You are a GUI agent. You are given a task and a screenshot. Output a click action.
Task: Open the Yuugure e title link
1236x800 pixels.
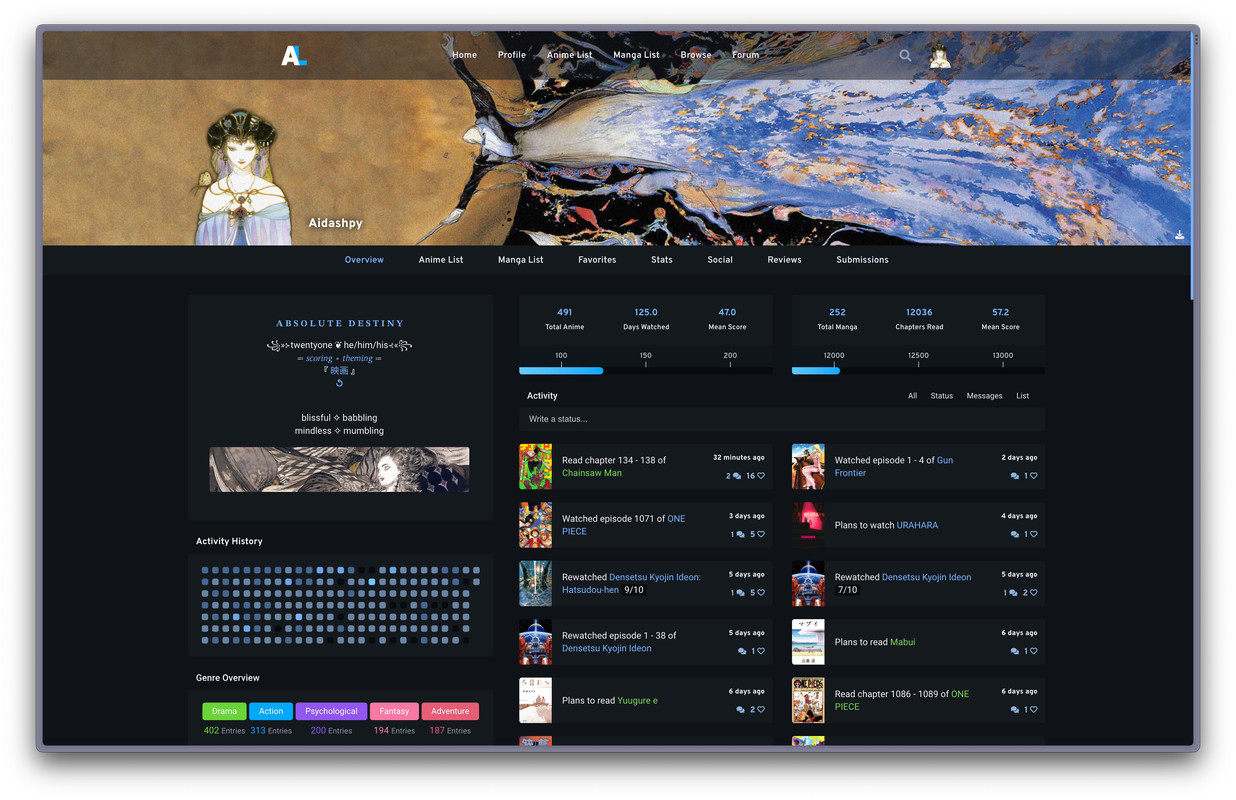638,701
